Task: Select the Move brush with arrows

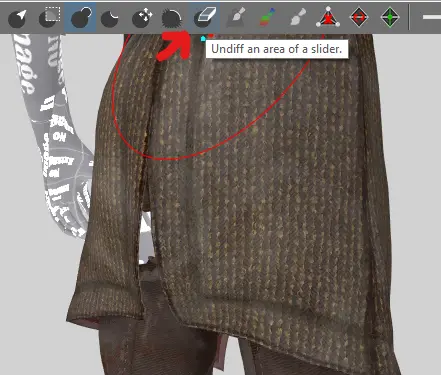Action: coord(142,18)
